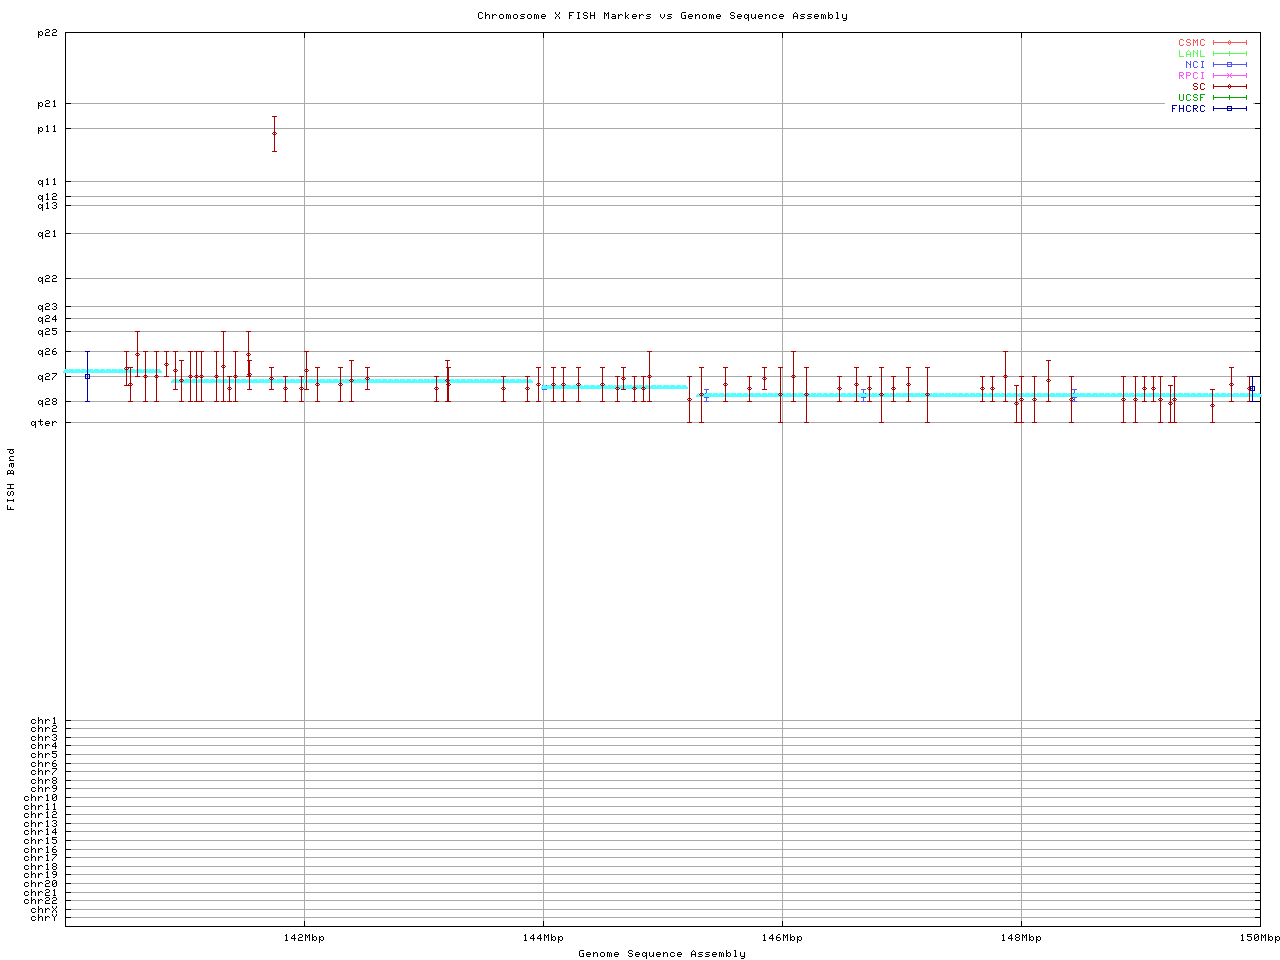Click the RPCI magenta cross legend marker
Screen dimensions: 1280x960
click(1229, 76)
